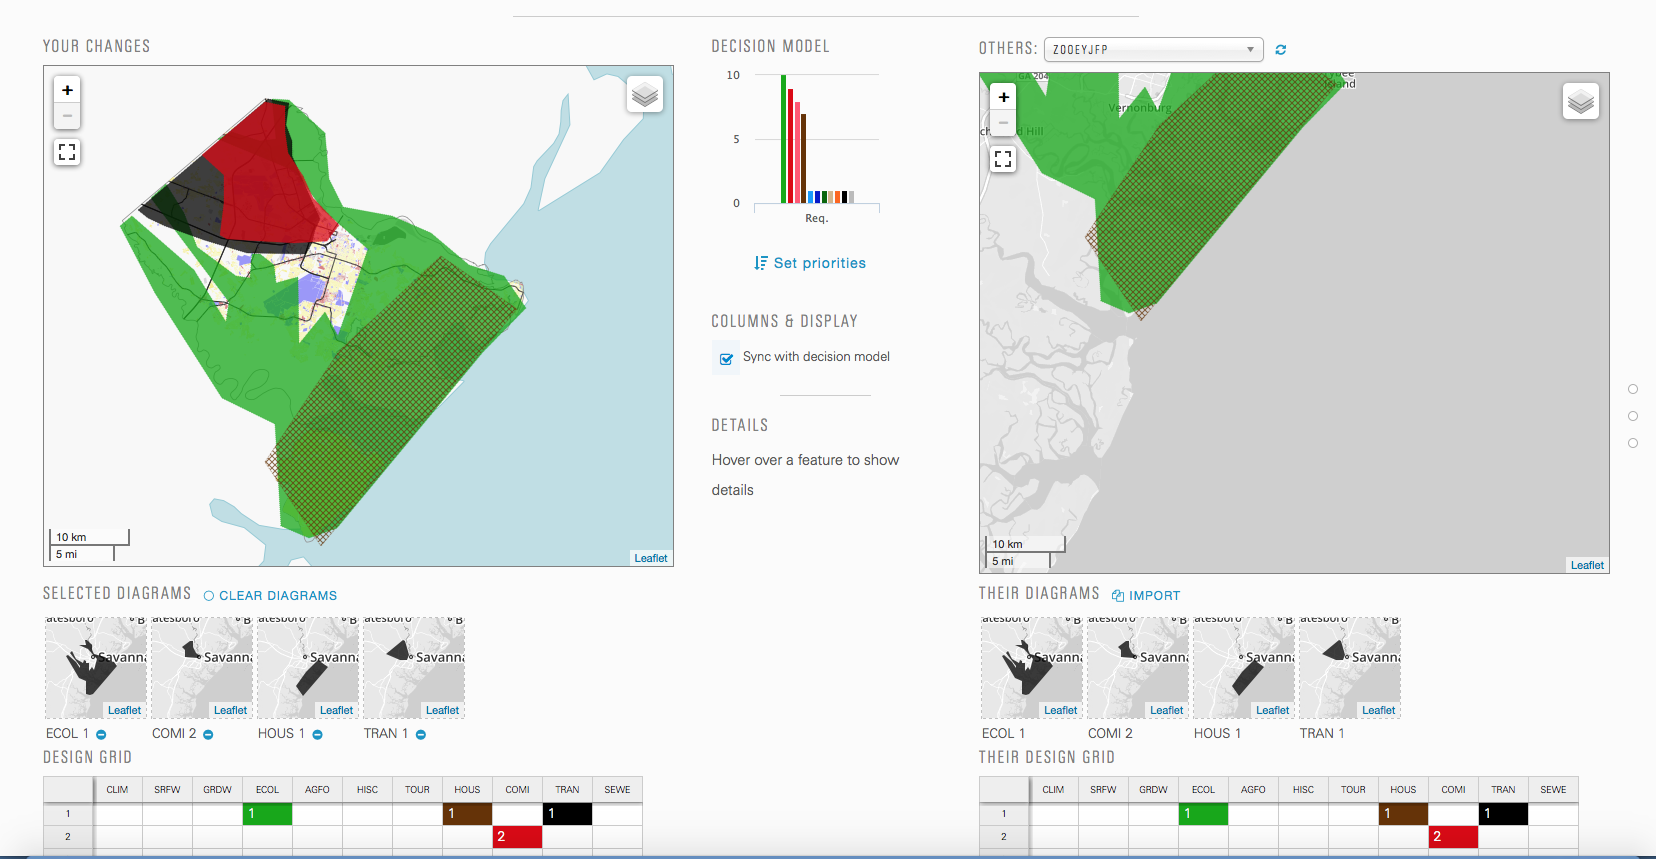Open layers control on Others map
The image size is (1656, 859).
[1581, 102]
